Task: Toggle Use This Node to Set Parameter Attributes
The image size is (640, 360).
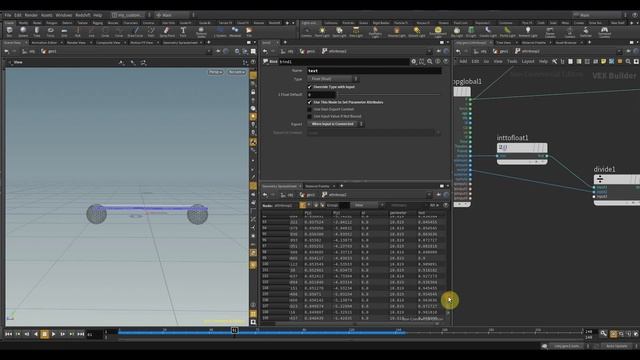Action: [x=309, y=102]
